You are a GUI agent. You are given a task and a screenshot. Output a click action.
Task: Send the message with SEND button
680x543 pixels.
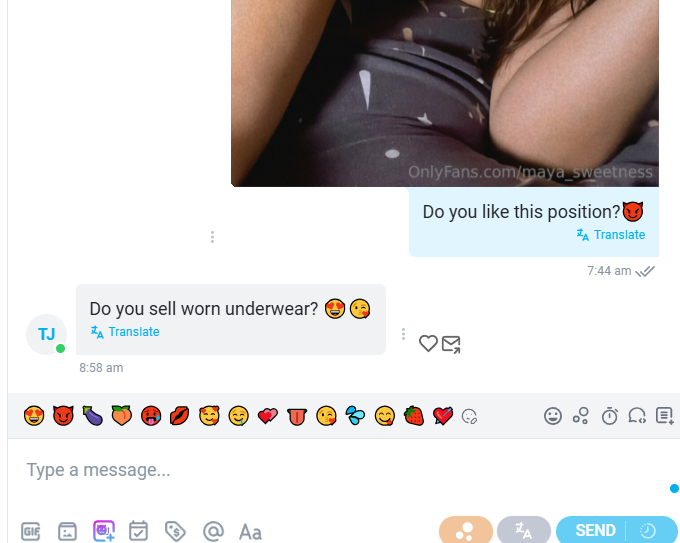(x=595, y=530)
